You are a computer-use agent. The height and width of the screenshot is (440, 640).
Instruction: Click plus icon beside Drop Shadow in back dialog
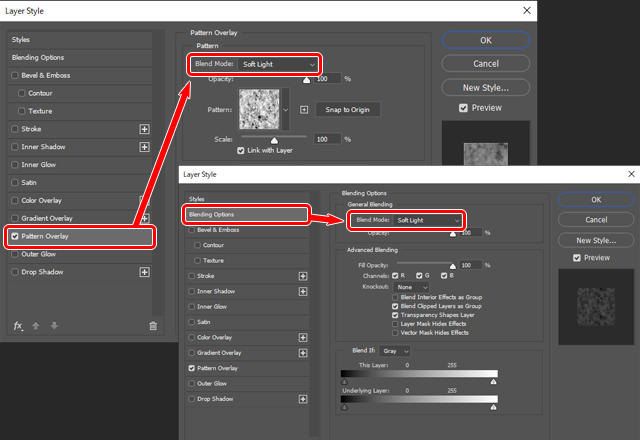[x=144, y=272]
